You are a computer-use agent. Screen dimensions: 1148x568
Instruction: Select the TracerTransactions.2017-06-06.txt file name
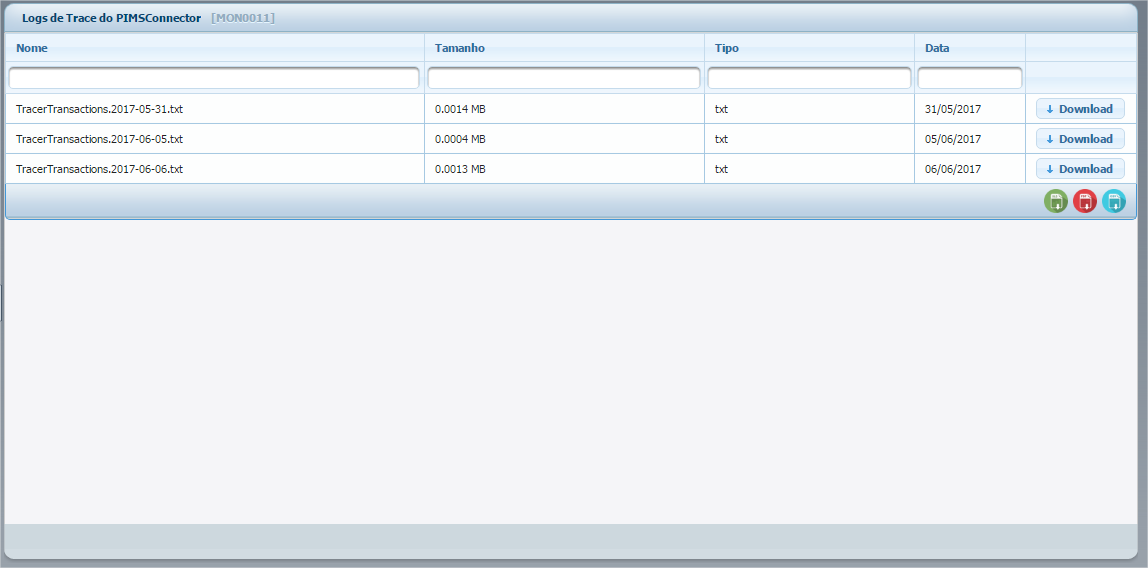click(x=100, y=169)
